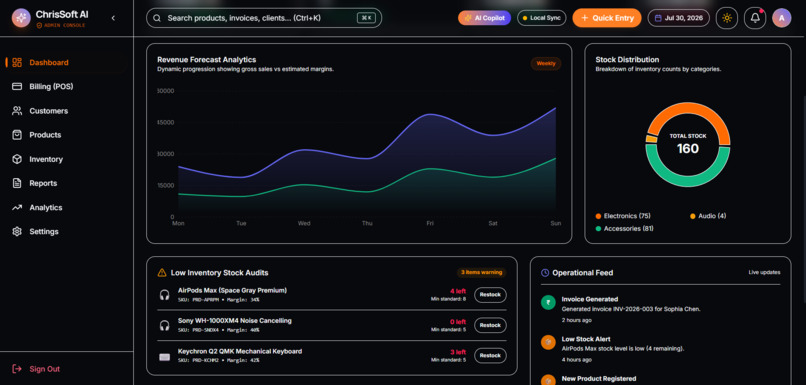This screenshot has width=806, height=385.
Task: Click the search magnifier icon
Action: click(x=157, y=18)
